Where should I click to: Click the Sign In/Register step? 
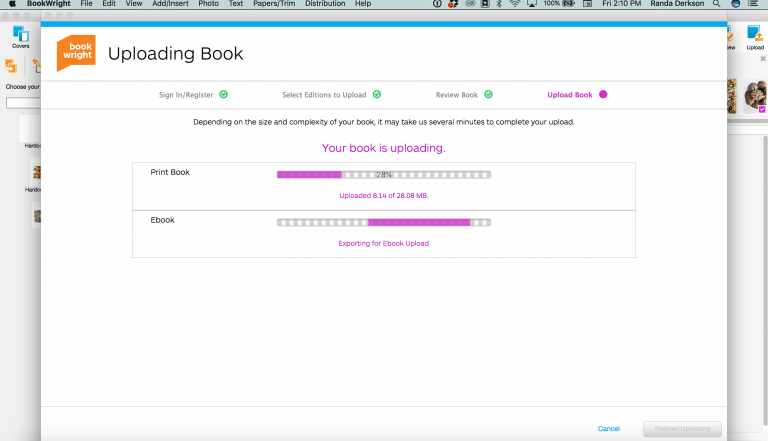click(186, 95)
